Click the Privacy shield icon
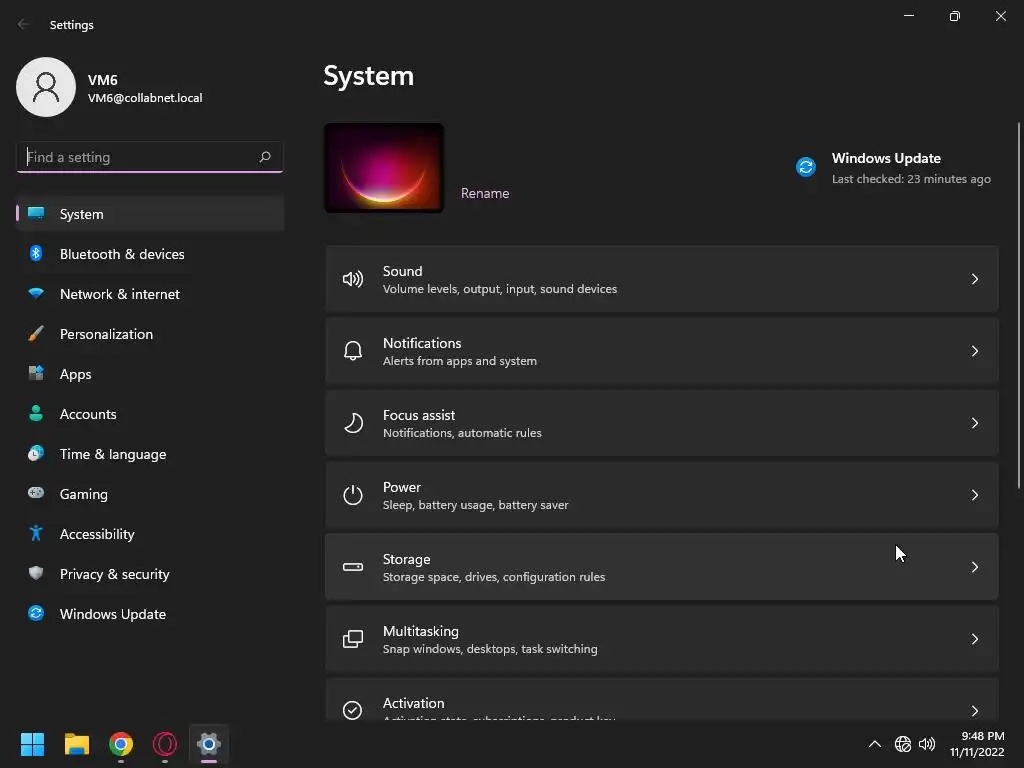The width and height of the screenshot is (1024, 768). pos(36,573)
